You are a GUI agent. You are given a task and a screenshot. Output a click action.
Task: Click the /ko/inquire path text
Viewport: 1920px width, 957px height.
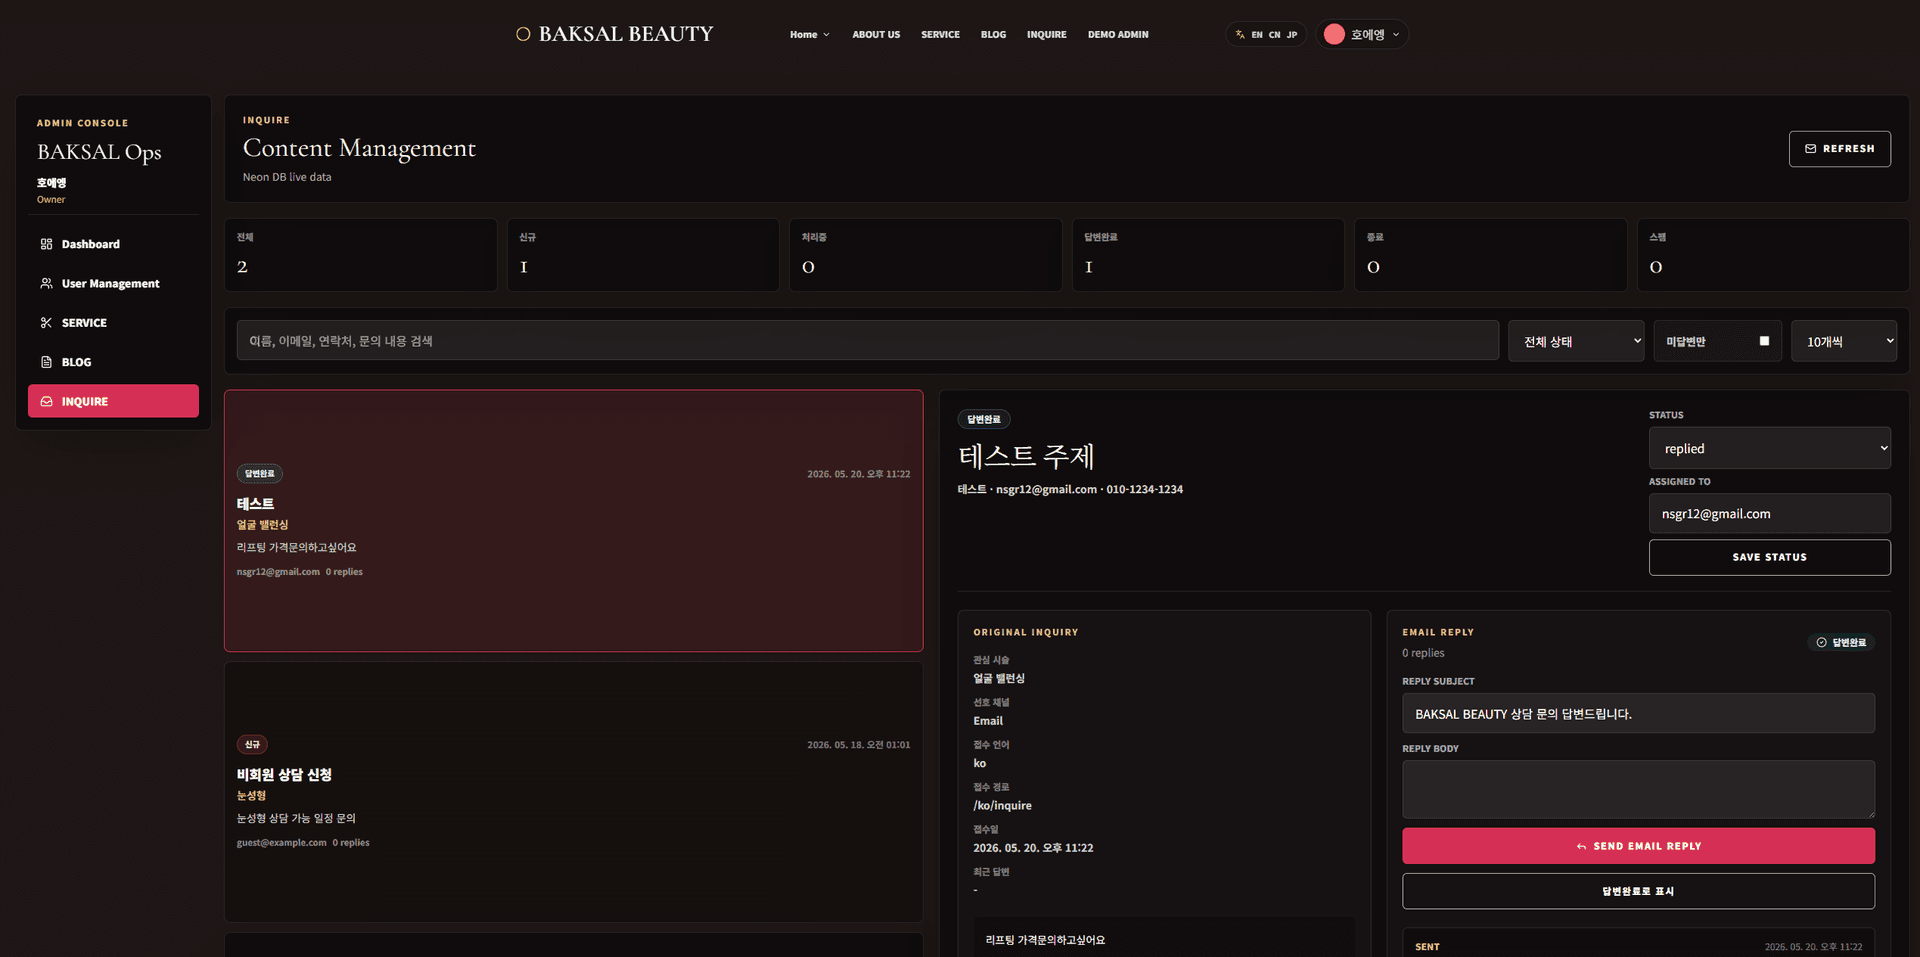[1002, 806]
